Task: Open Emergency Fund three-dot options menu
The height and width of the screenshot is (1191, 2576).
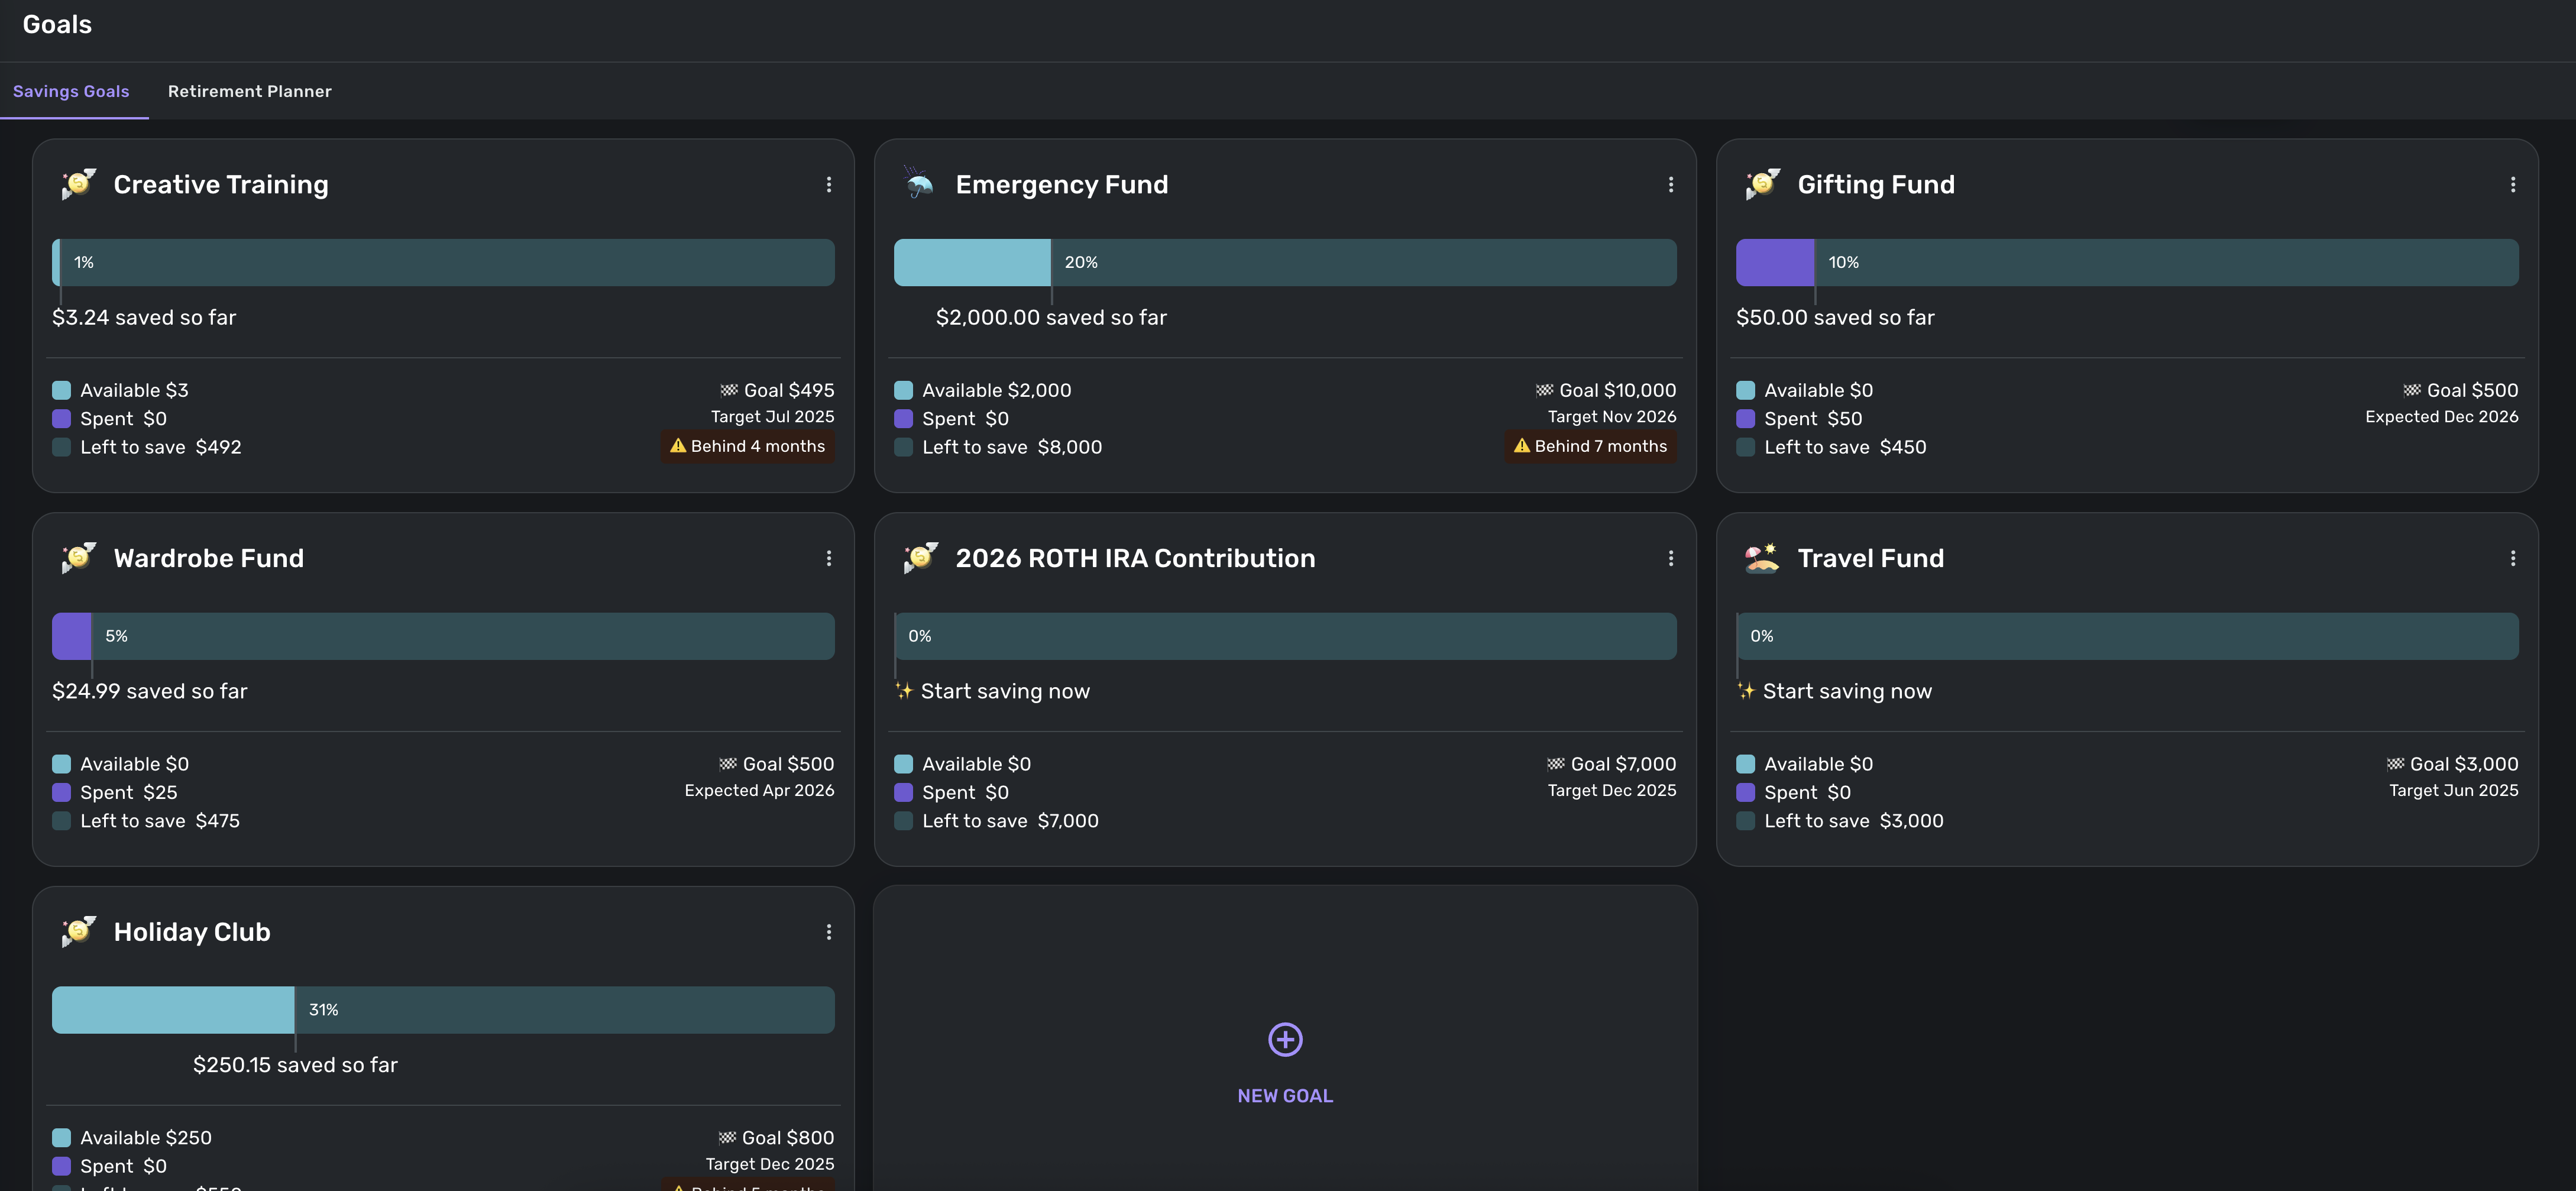Action: (x=1670, y=185)
